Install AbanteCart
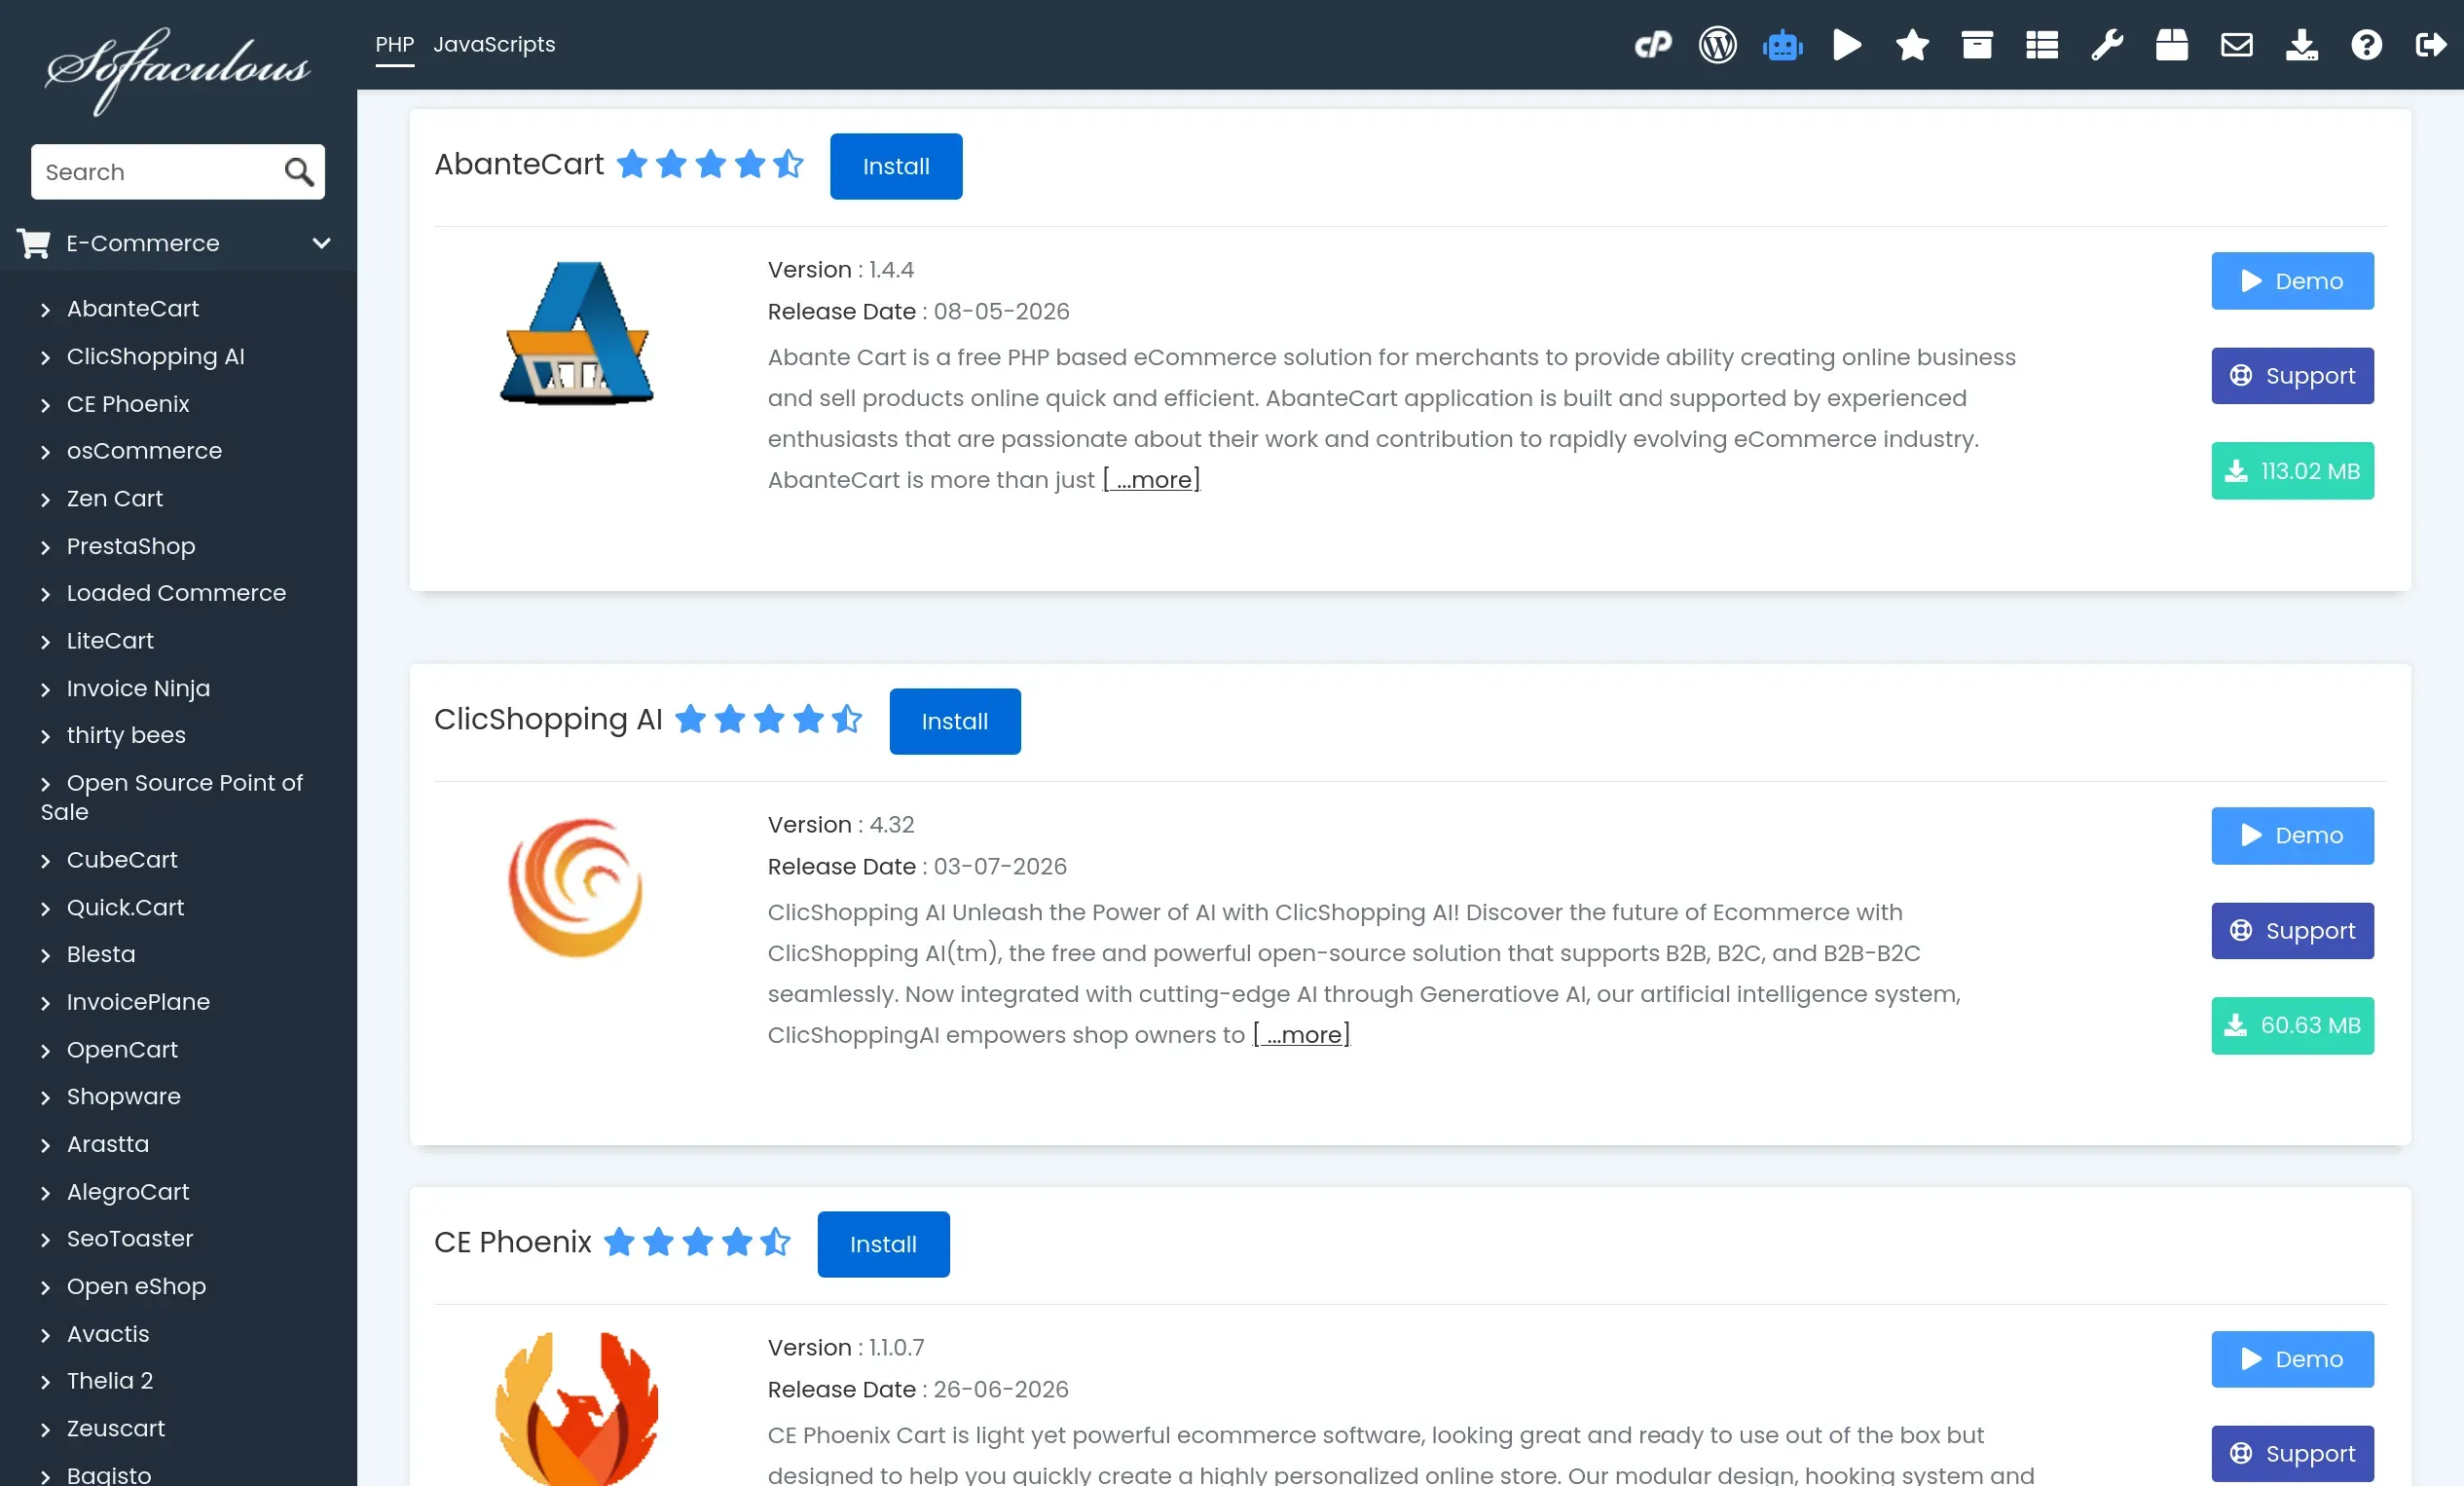The height and width of the screenshot is (1486, 2464). (x=896, y=166)
